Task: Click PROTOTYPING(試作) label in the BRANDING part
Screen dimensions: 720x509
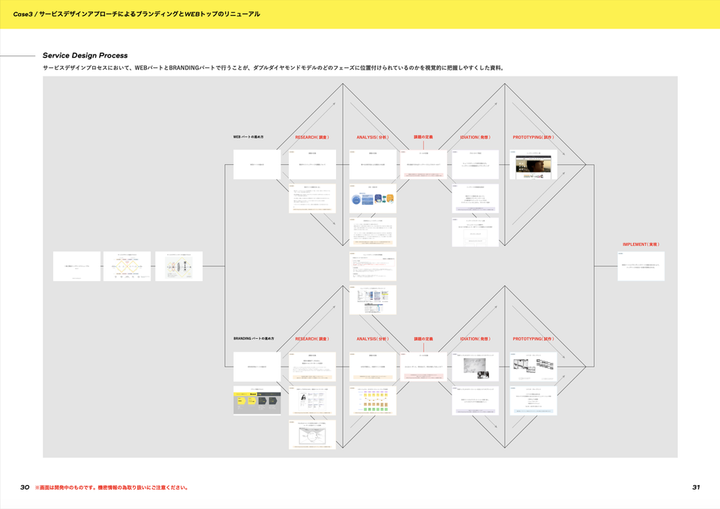Action: click(533, 339)
